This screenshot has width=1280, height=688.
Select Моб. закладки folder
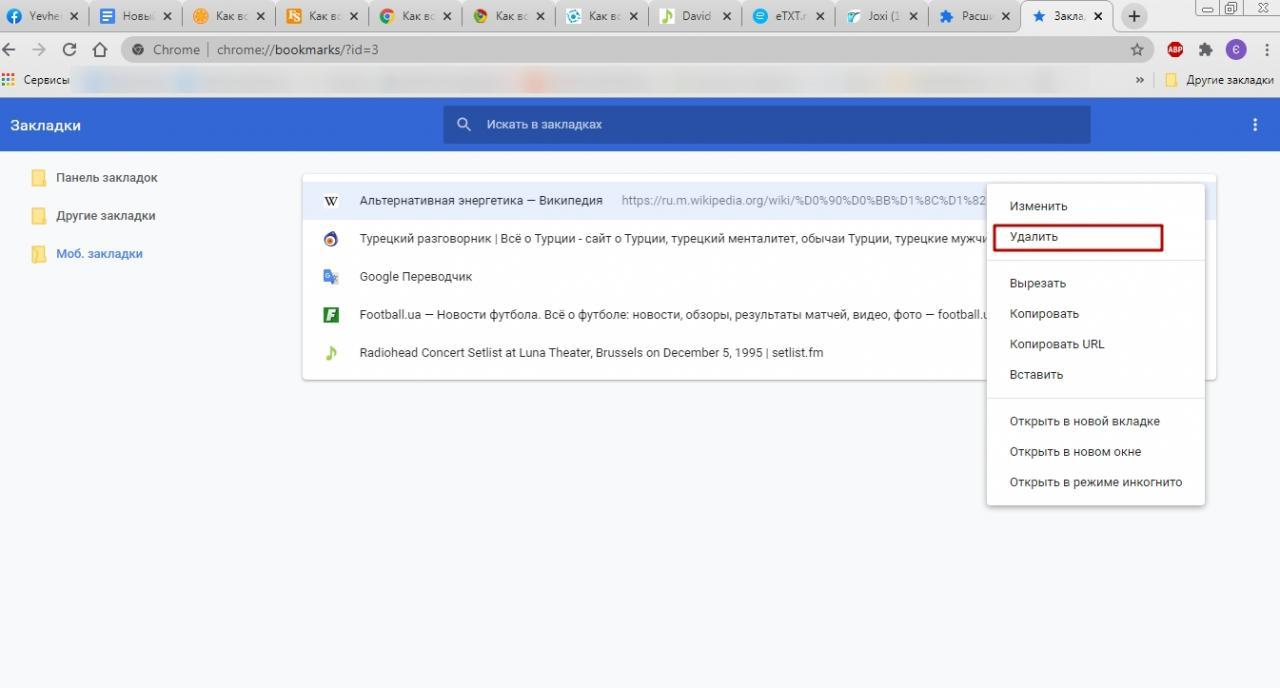coord(87,254)
